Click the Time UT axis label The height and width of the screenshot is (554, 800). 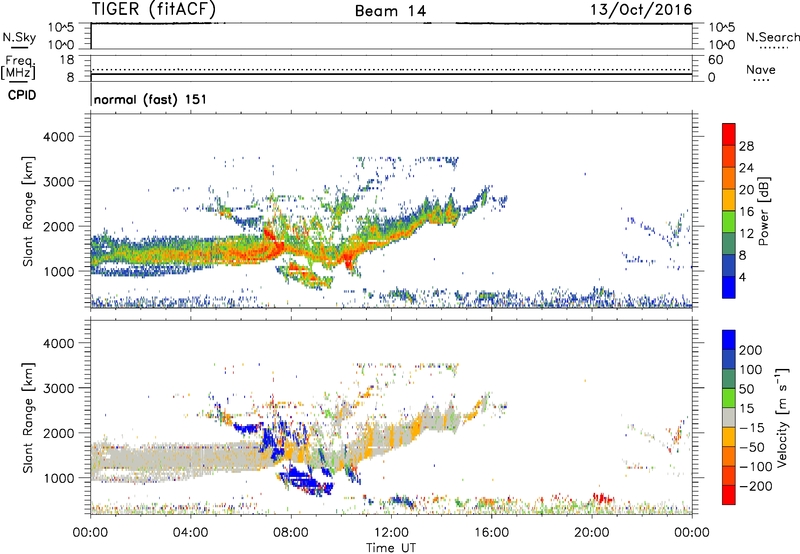pyautogui.click(x=391, y=547)
